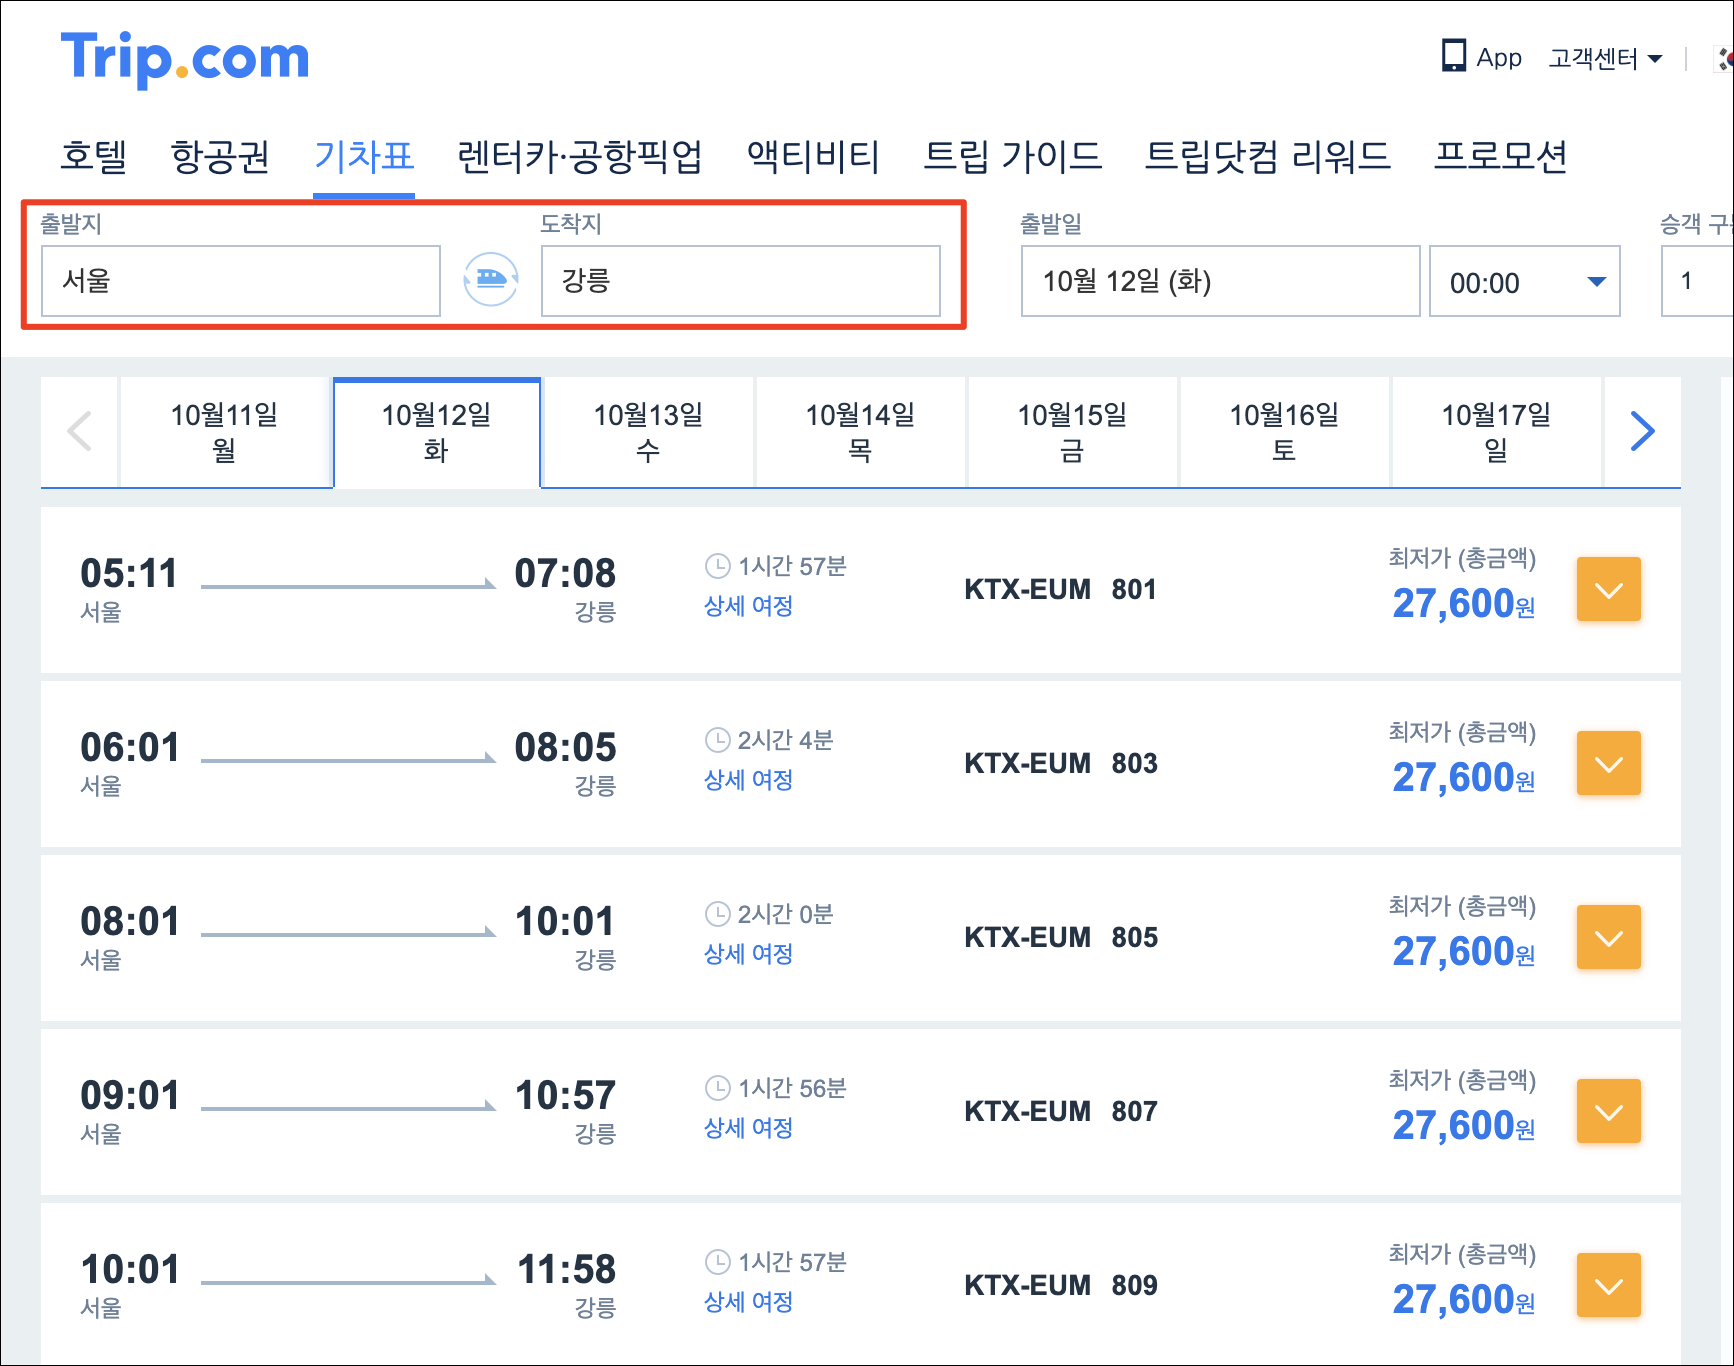Click the 출발지 field containing 서울

tap(241, 281)
